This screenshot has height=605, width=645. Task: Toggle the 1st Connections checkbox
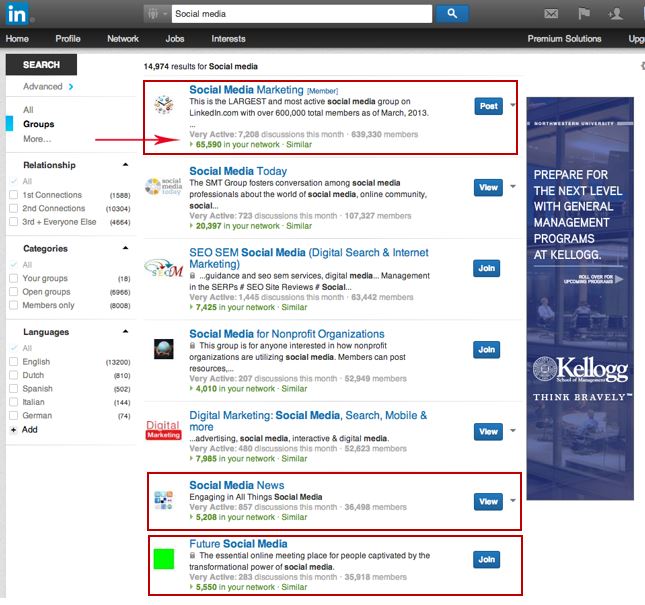tap(14, 195)
